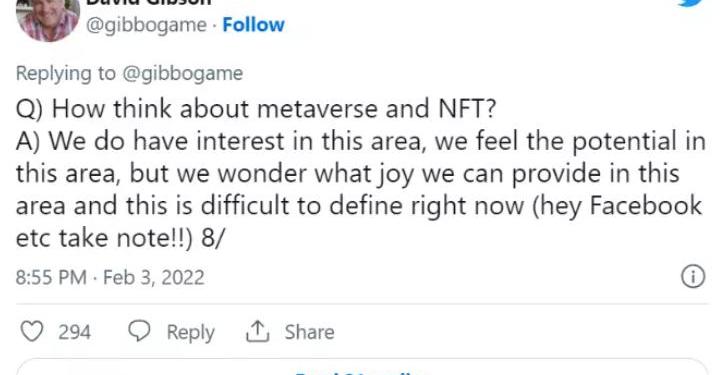This screenshot has width=725, height=375.
Task: Click the David Gibson display name
Action: coord(148,2)
